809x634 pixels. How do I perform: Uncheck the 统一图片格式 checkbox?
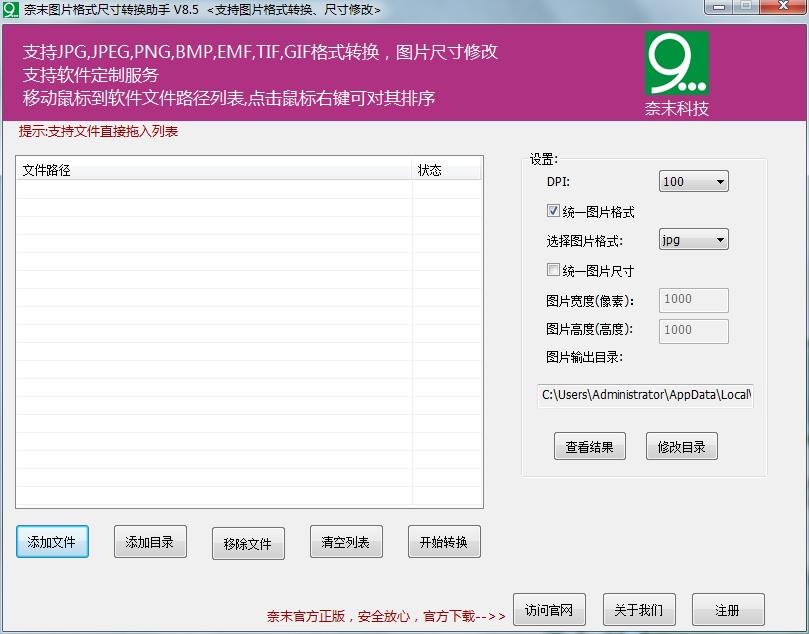pyautogui.click(x=553, y=210)
